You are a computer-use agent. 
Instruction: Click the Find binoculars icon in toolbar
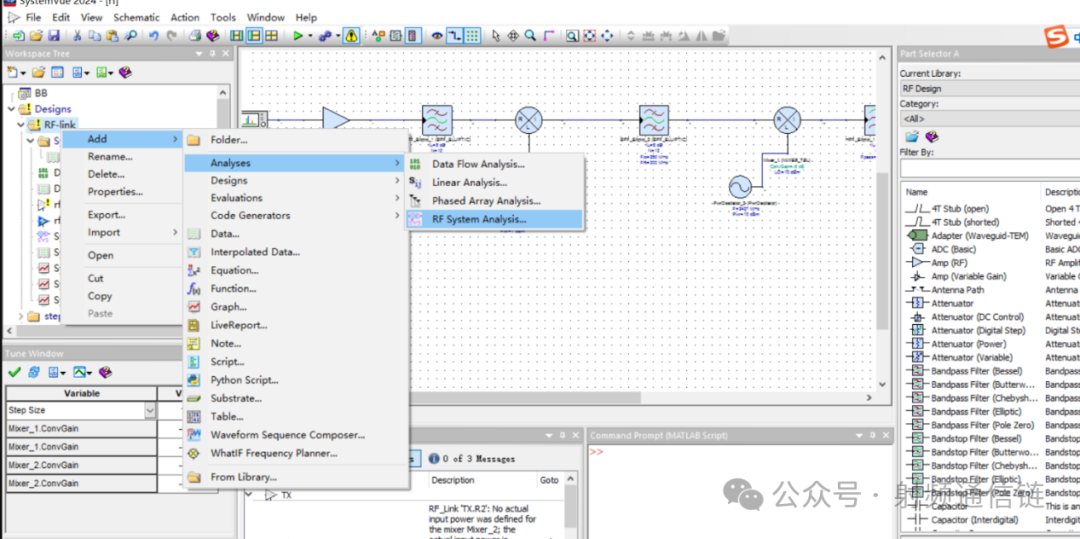tap(130, 36)
